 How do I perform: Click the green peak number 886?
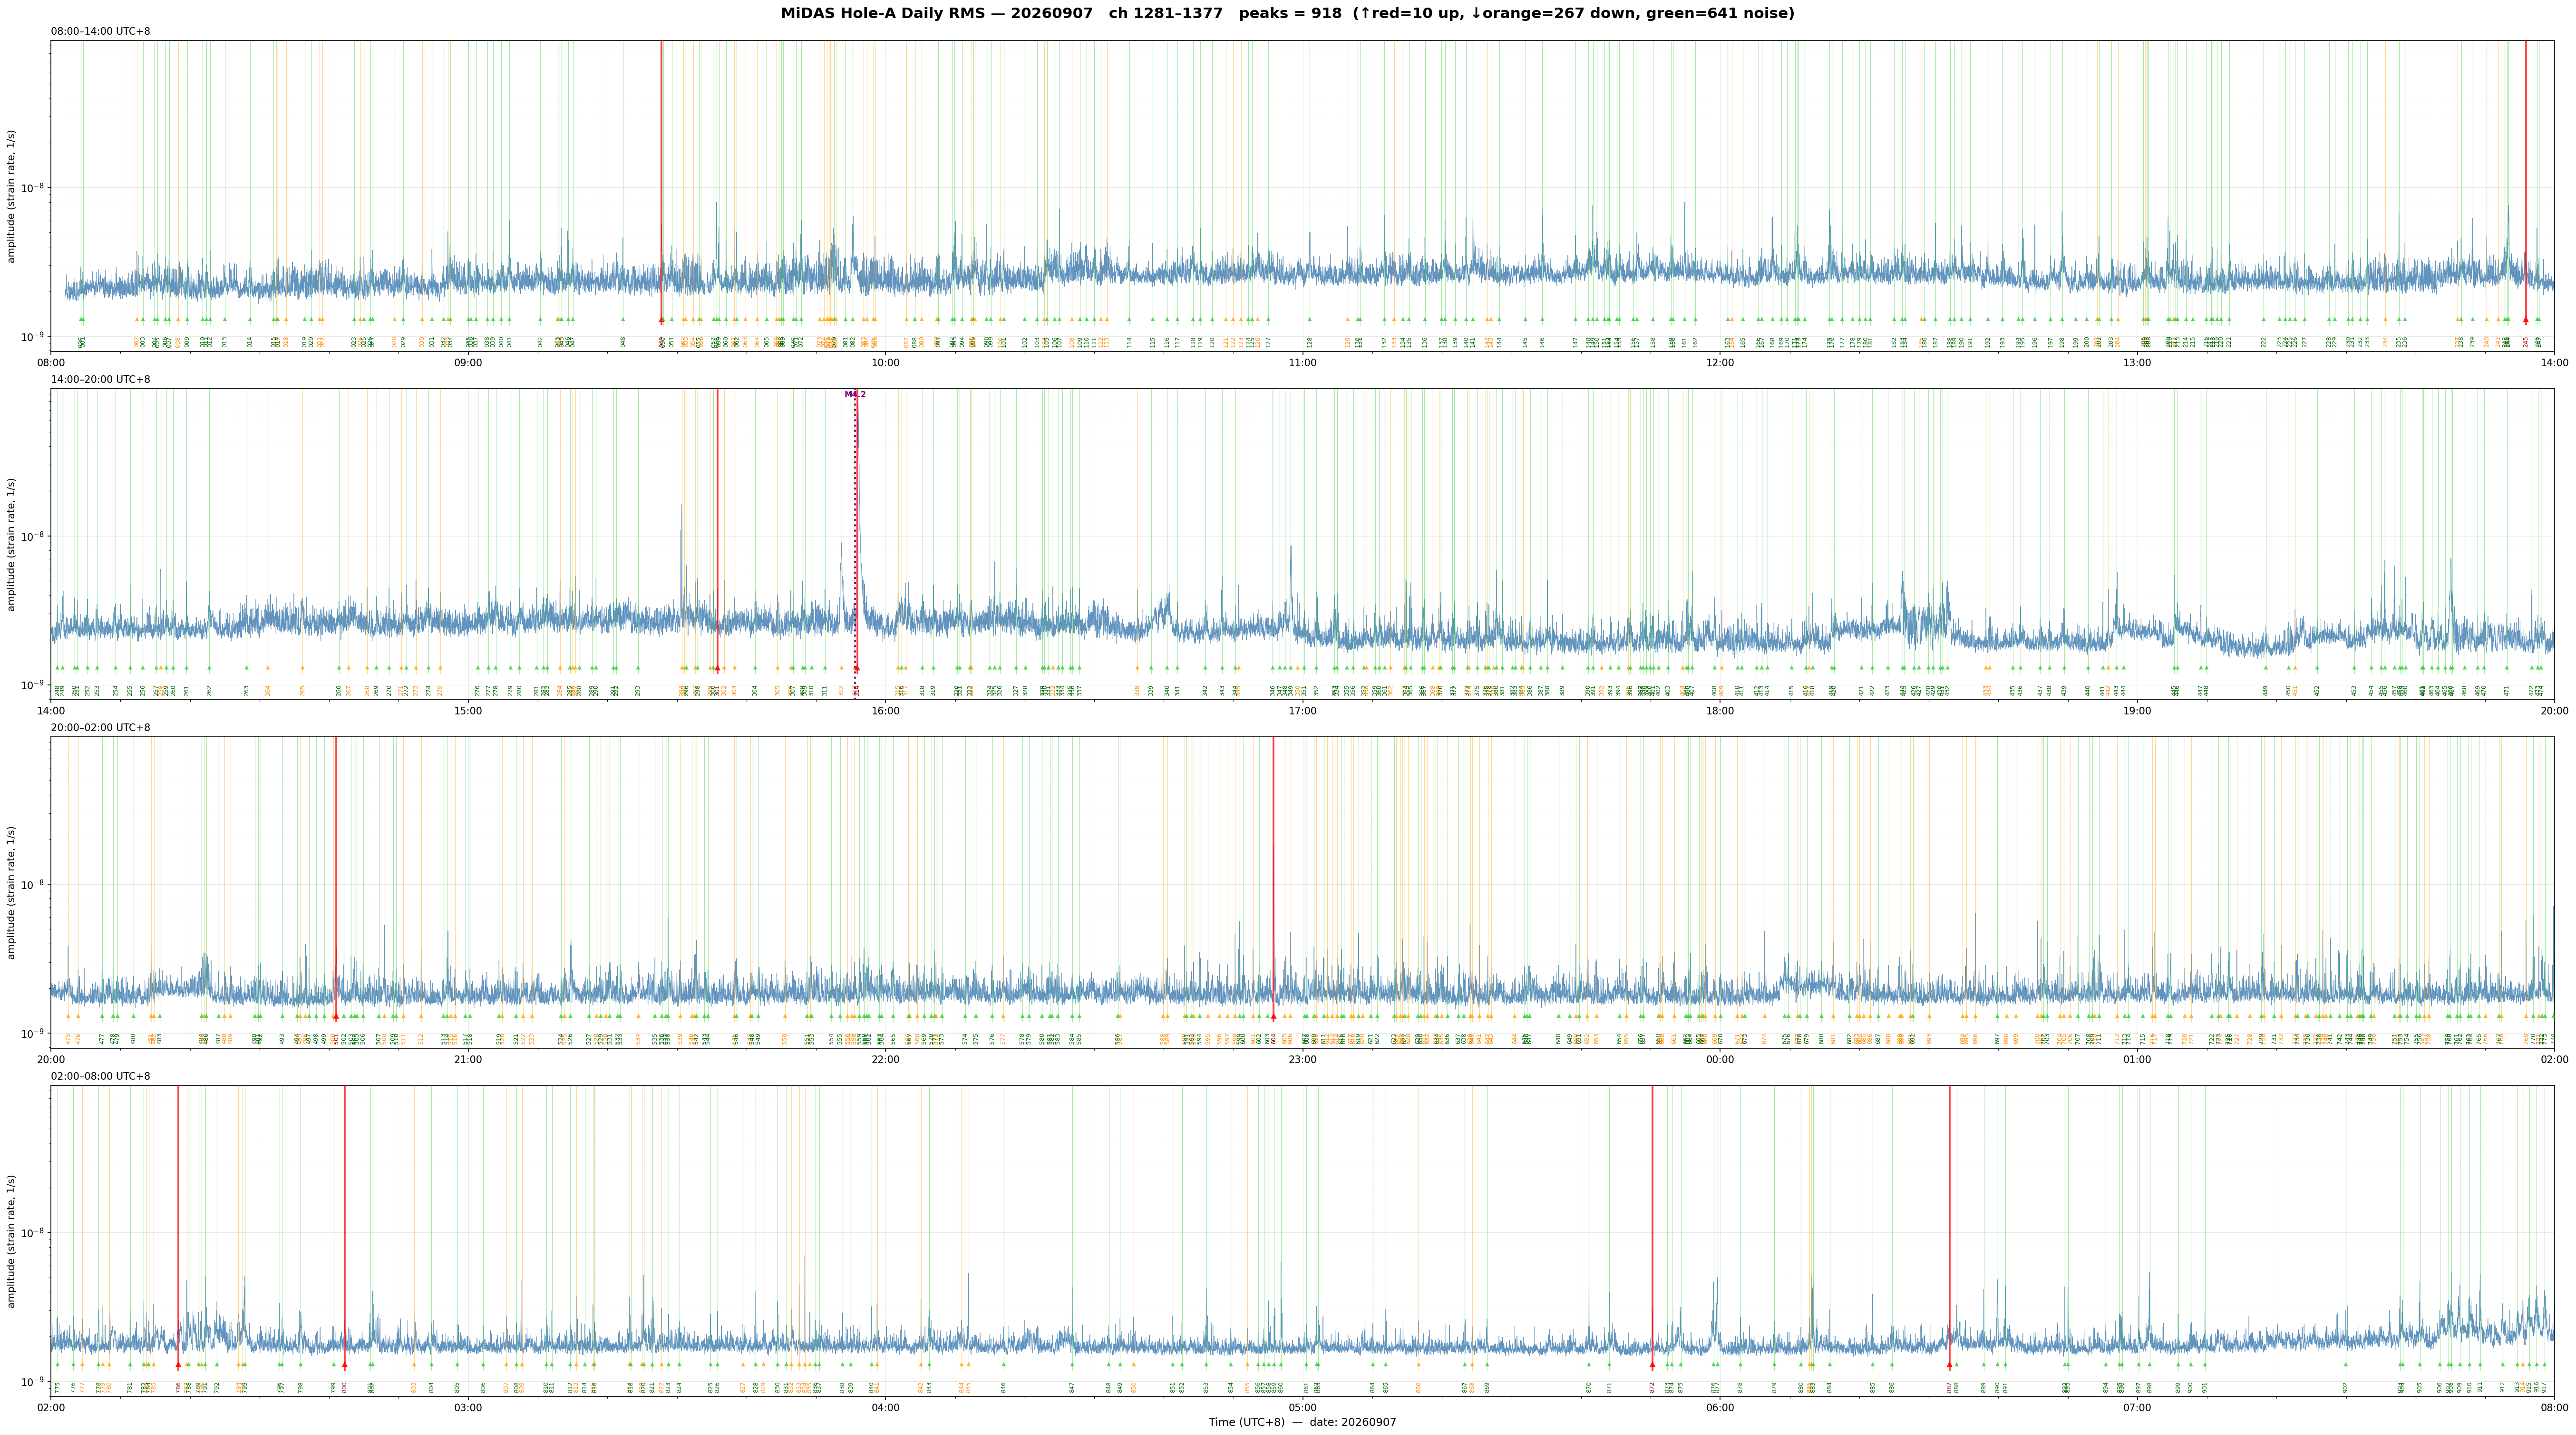tap(1892, 1387)
